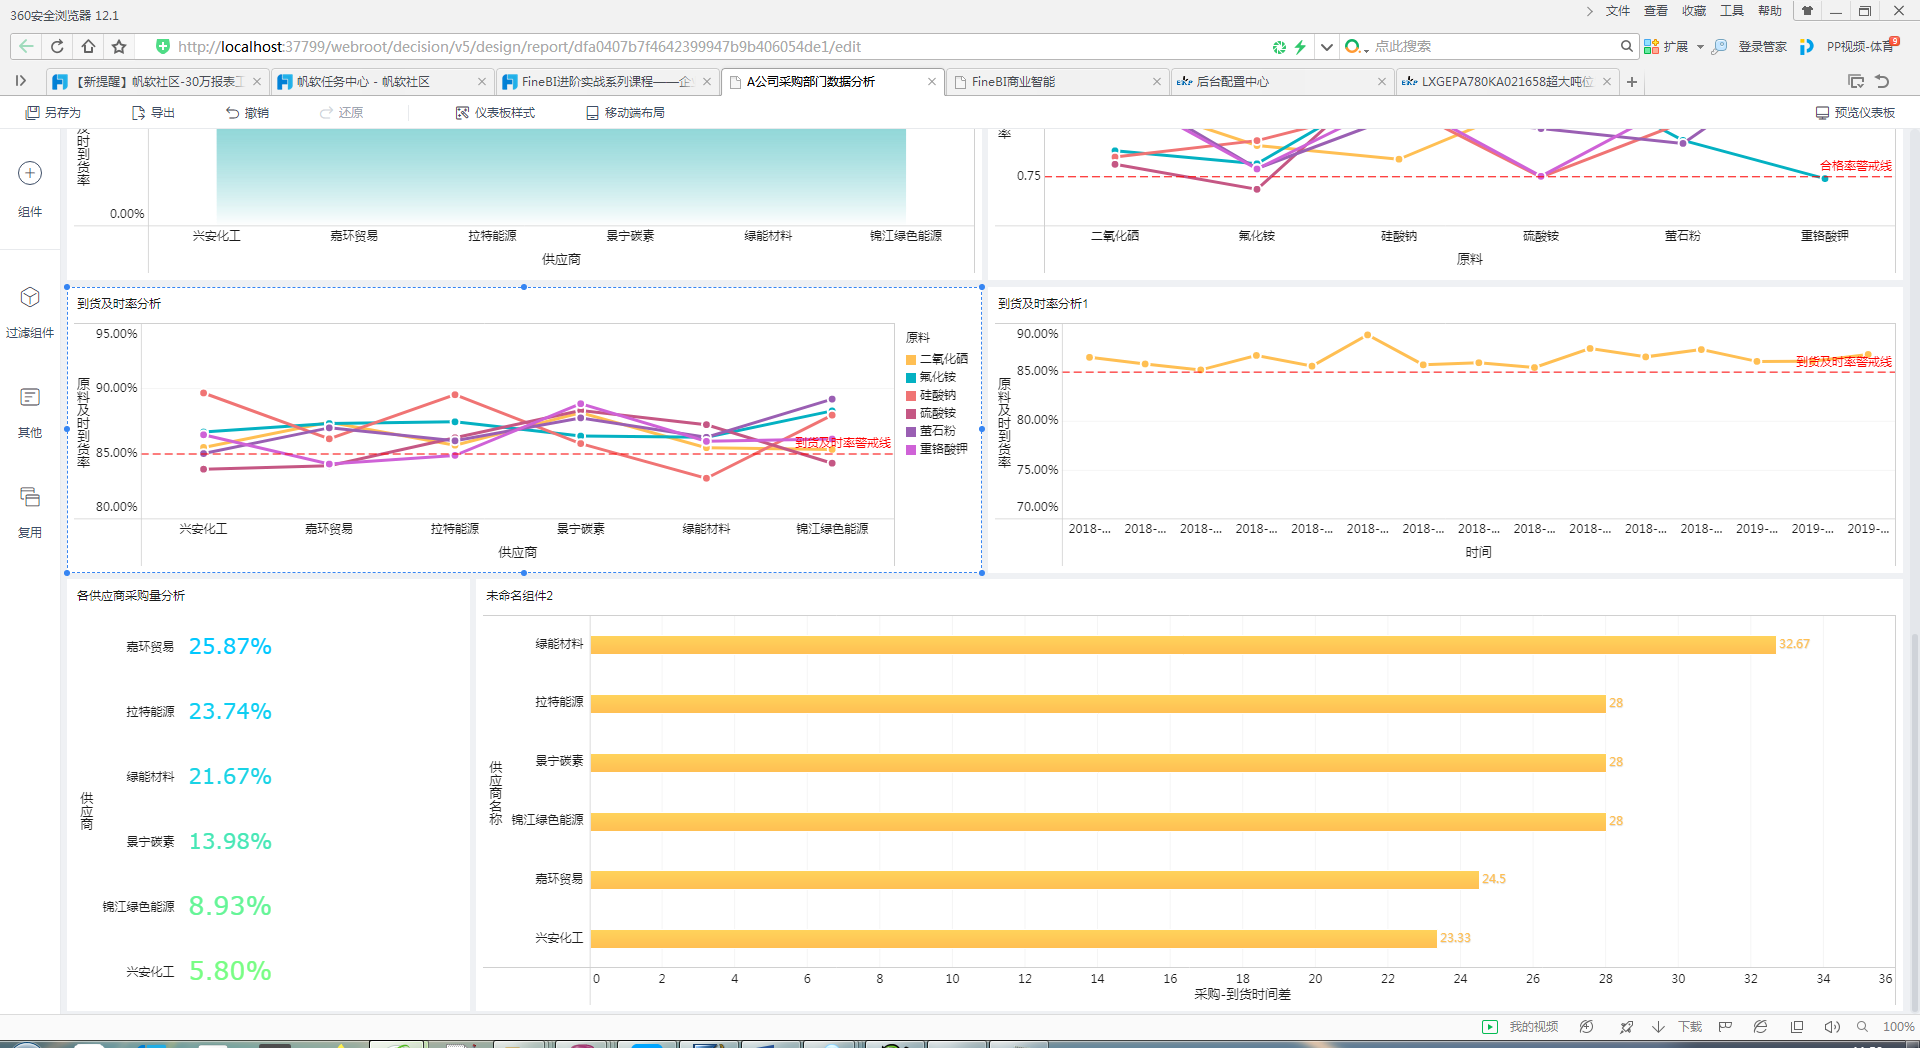Click the 点此搜索 search input field
This screenshot has width=1920, height=1048.
(x=1490, y=47)
